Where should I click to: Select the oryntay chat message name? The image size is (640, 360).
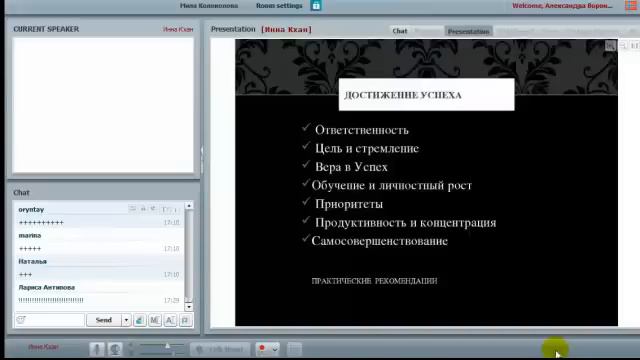31,209
